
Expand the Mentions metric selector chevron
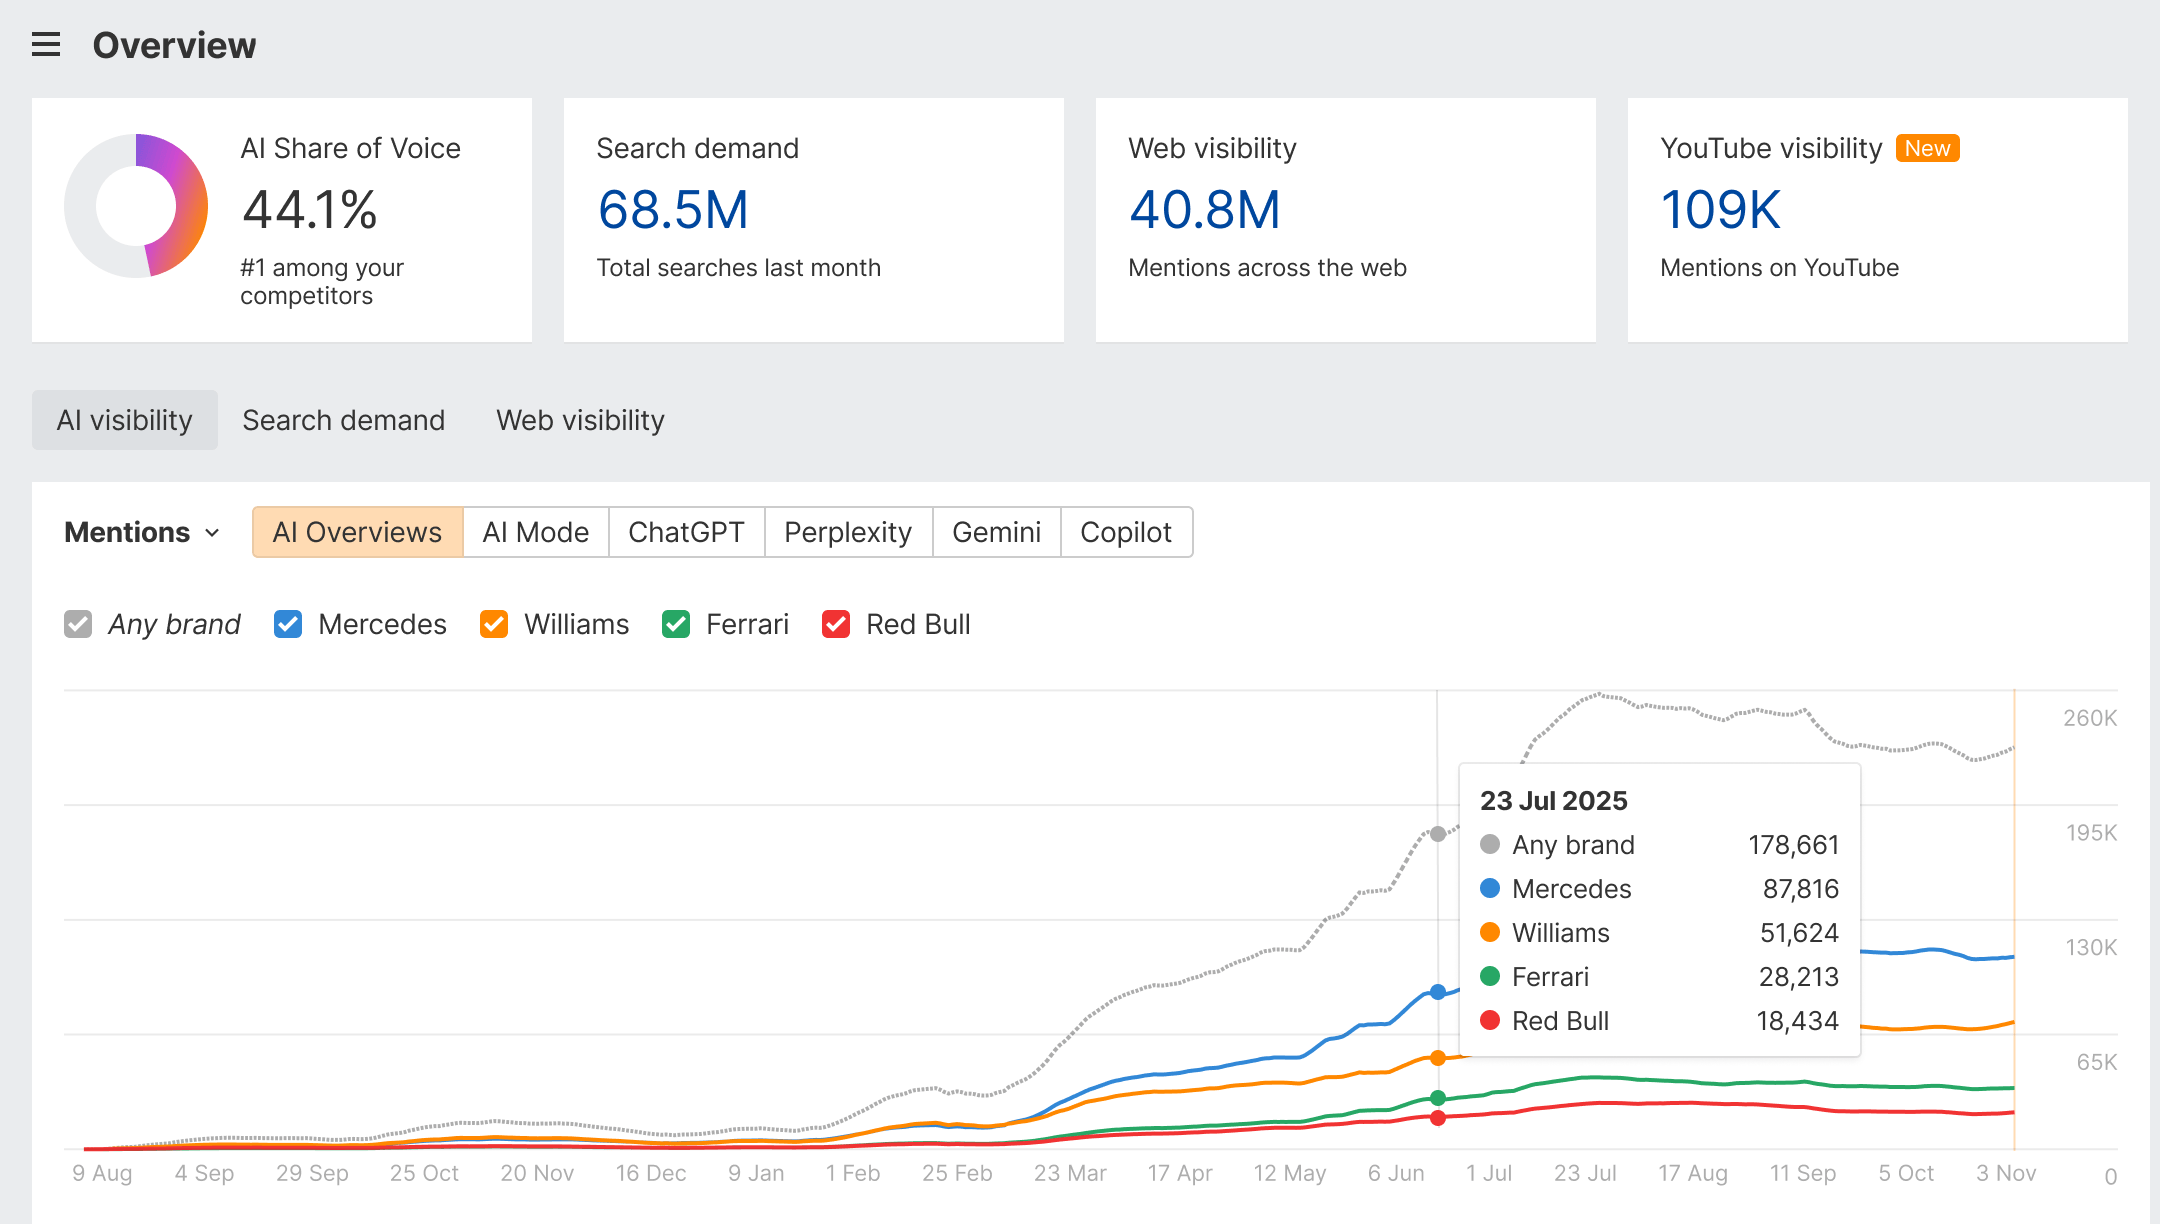pos(211,534)
